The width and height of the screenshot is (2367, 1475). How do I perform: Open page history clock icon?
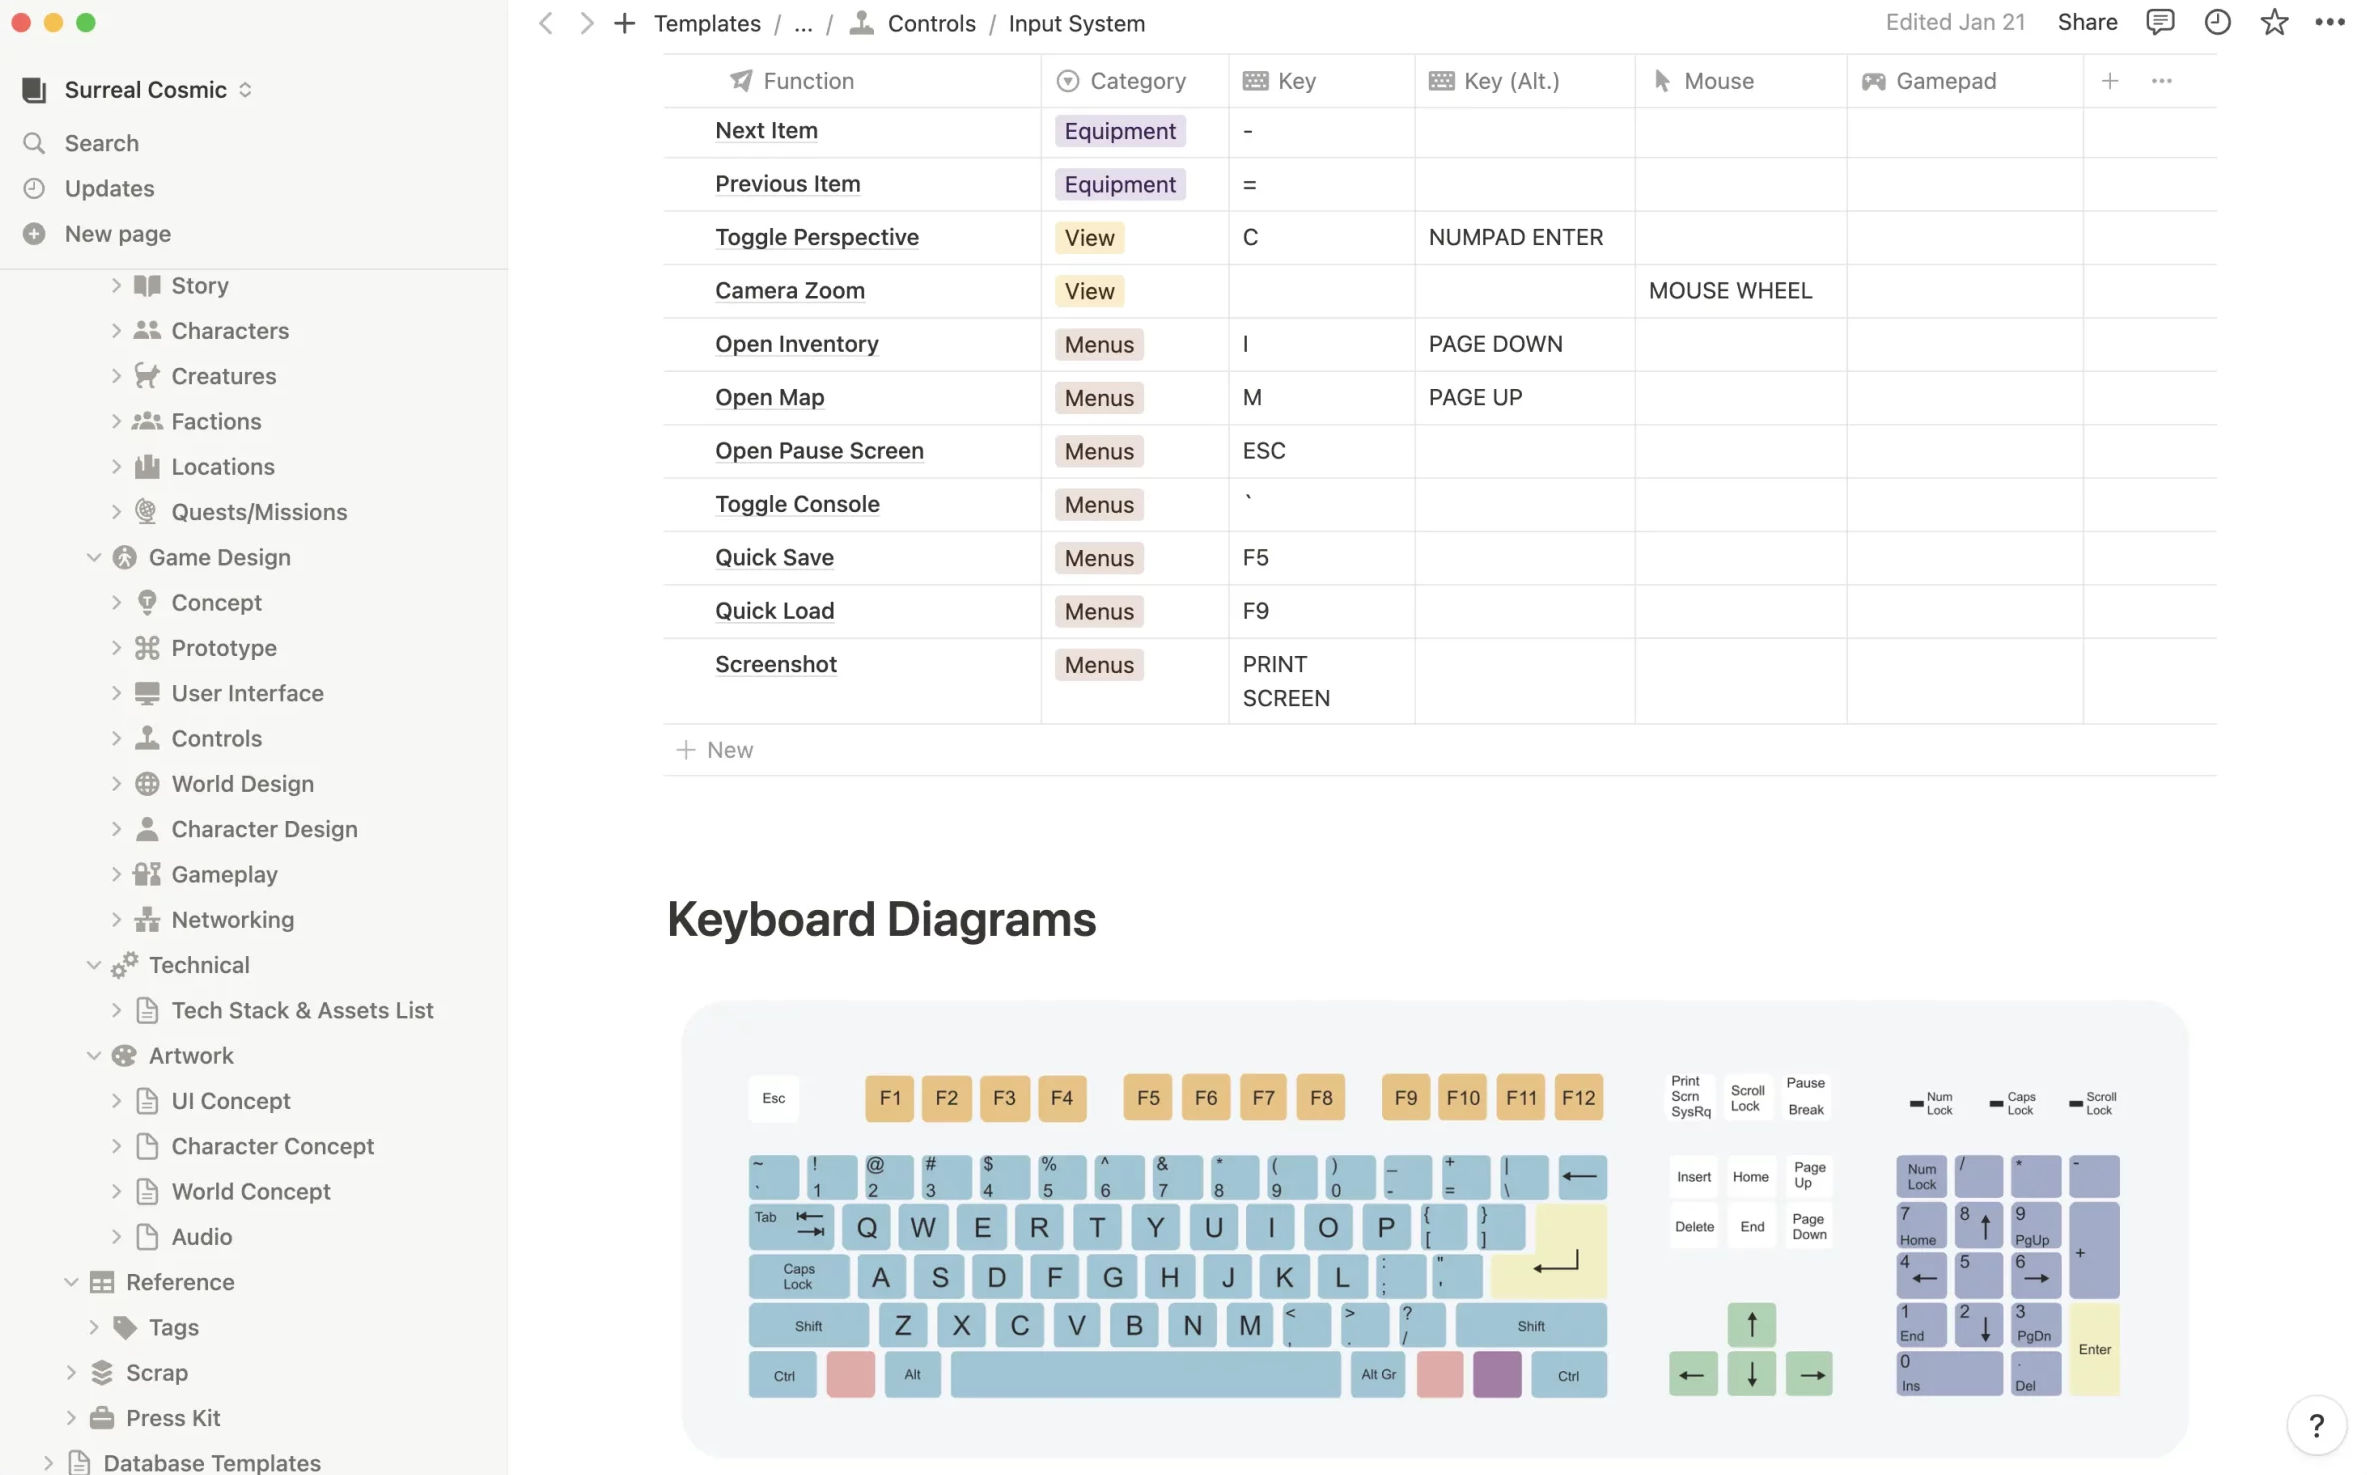click(2217, 22)
